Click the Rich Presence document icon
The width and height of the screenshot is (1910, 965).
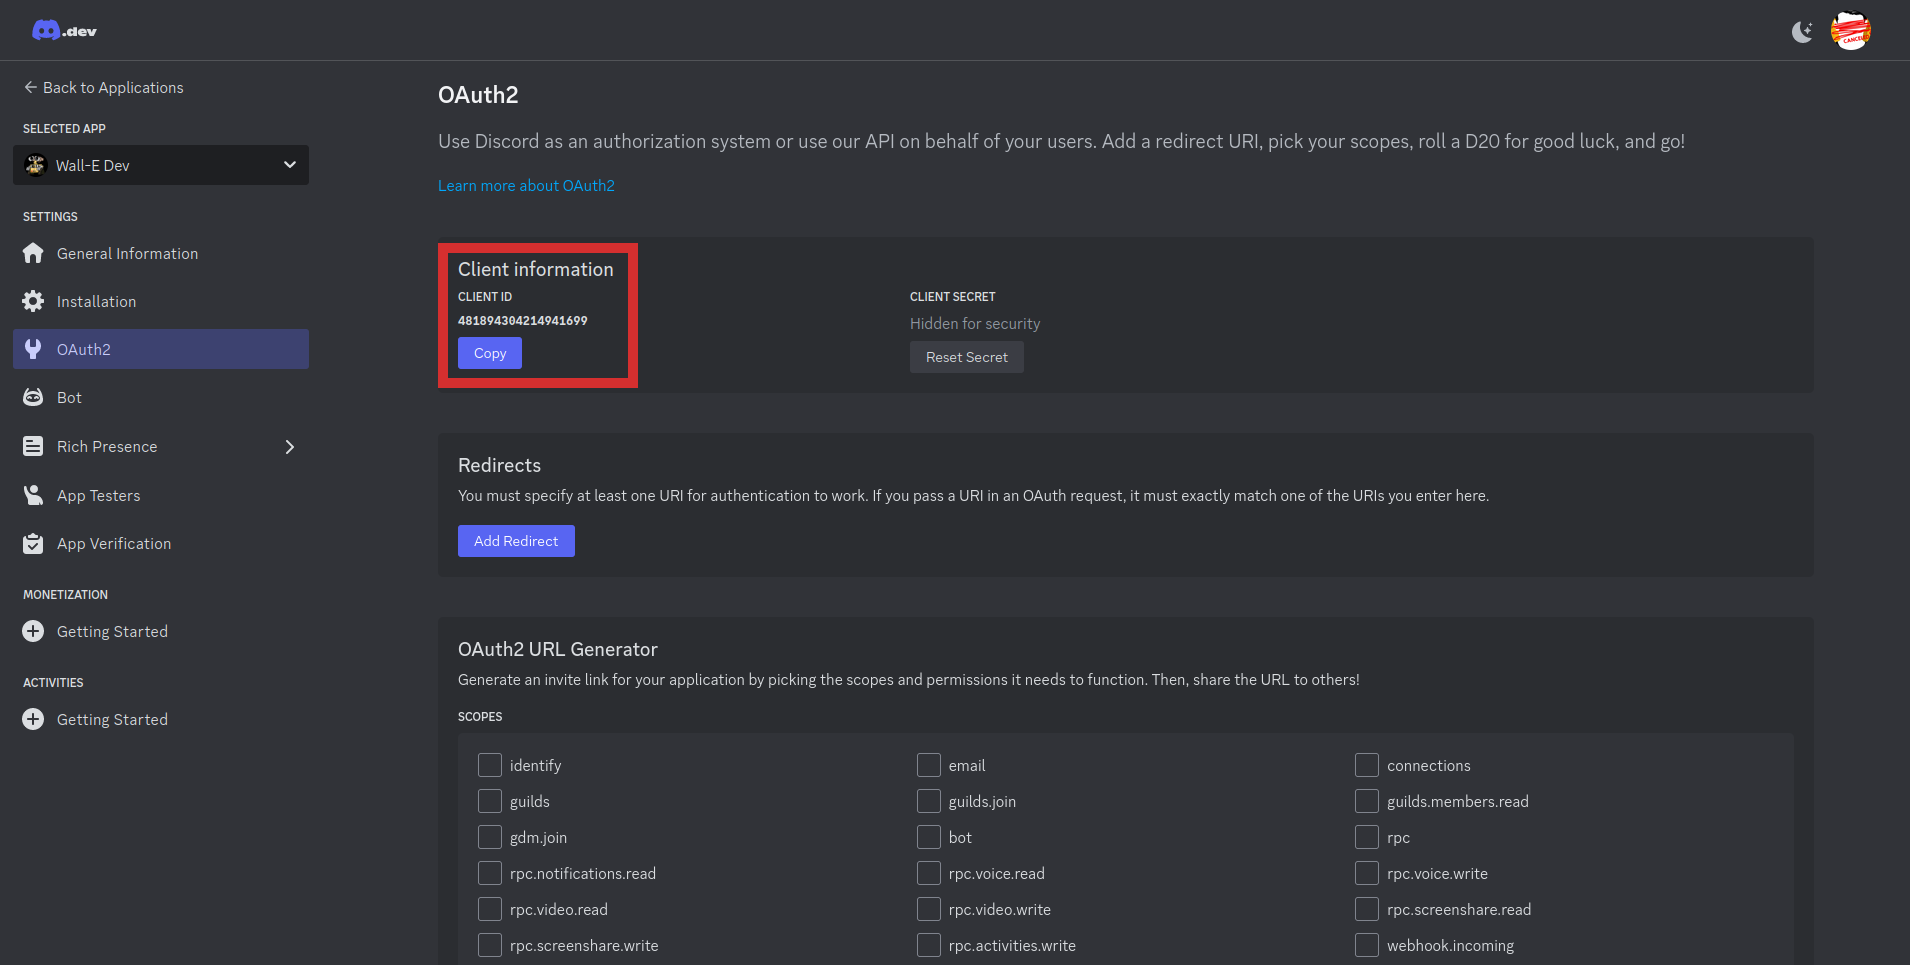[x=33, y=446]
